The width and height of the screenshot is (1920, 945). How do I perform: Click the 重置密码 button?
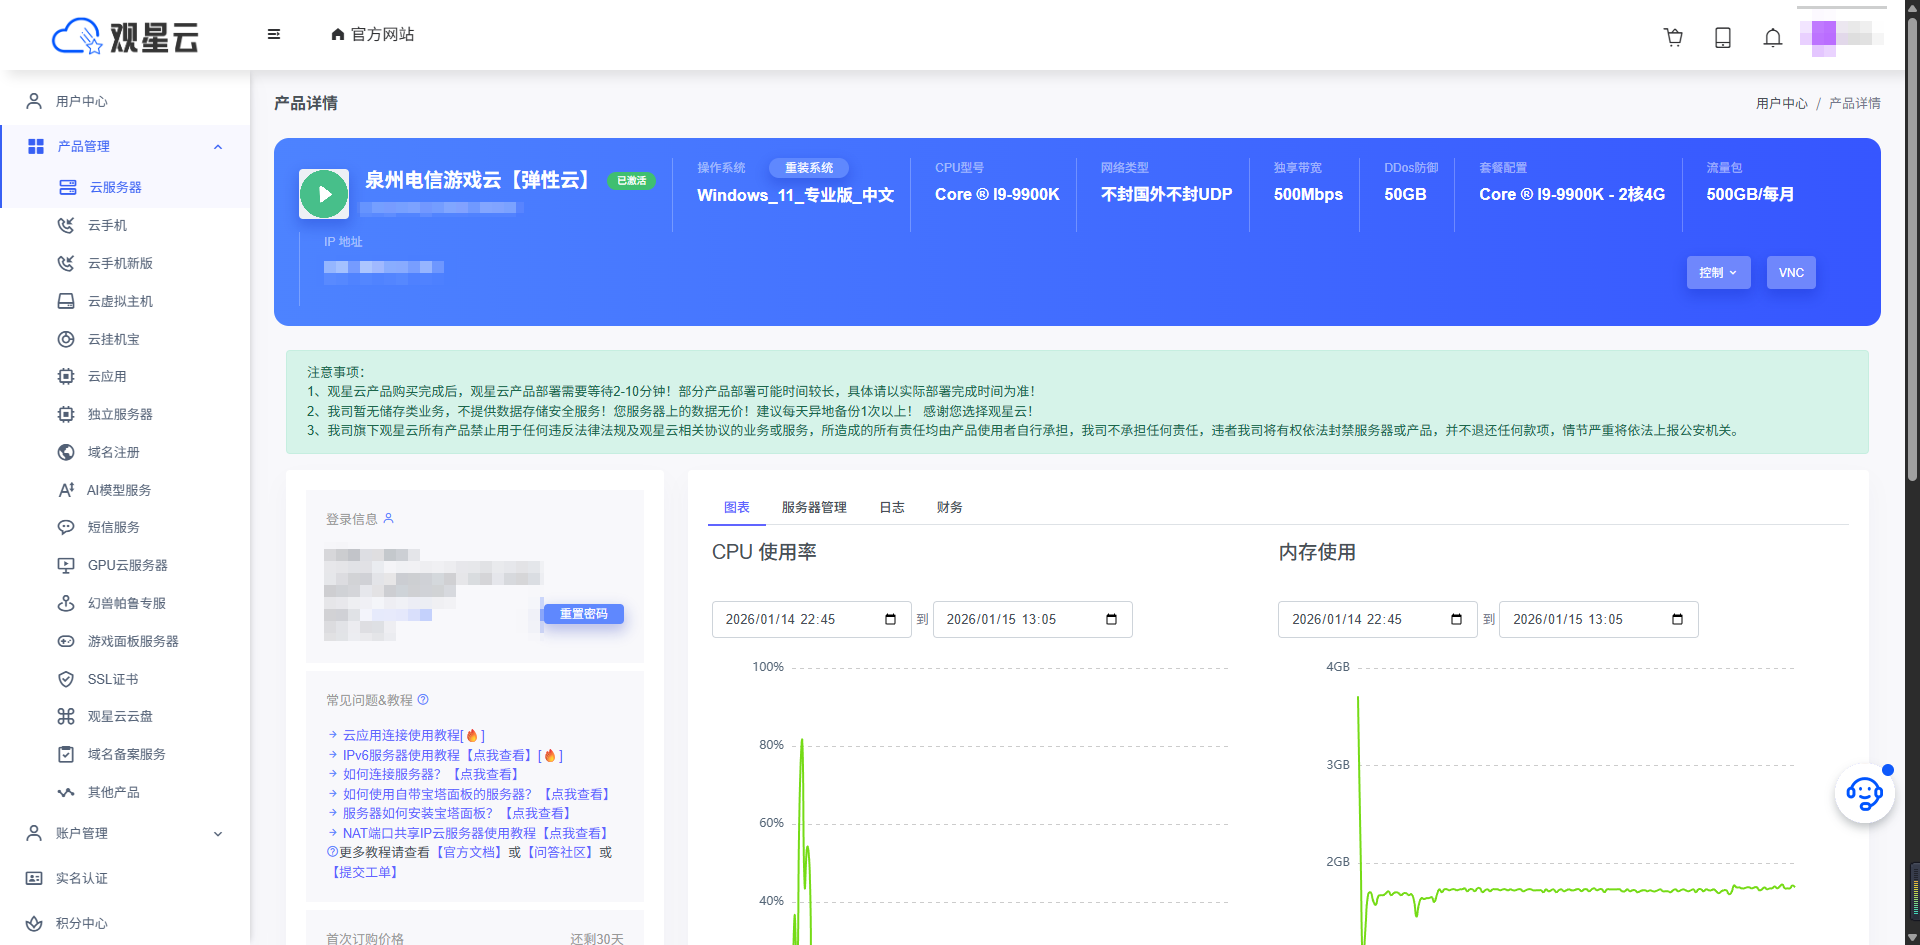(583, 614)
